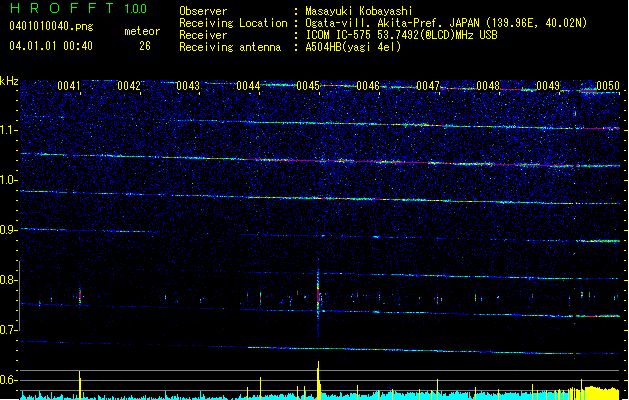Click the 0.8 frequency axis label

pos(9,280)
